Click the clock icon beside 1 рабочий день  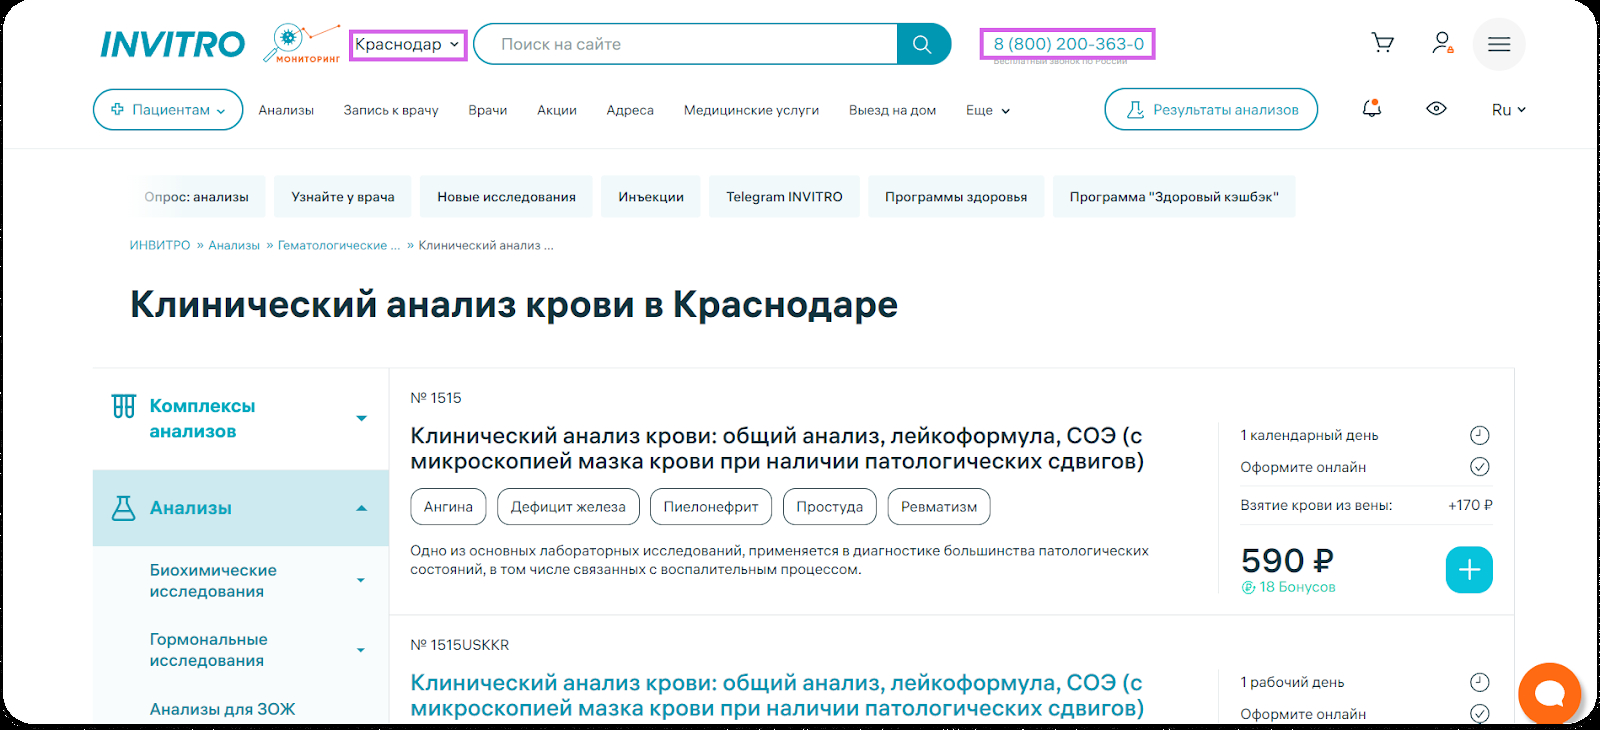click(1480, 682)
